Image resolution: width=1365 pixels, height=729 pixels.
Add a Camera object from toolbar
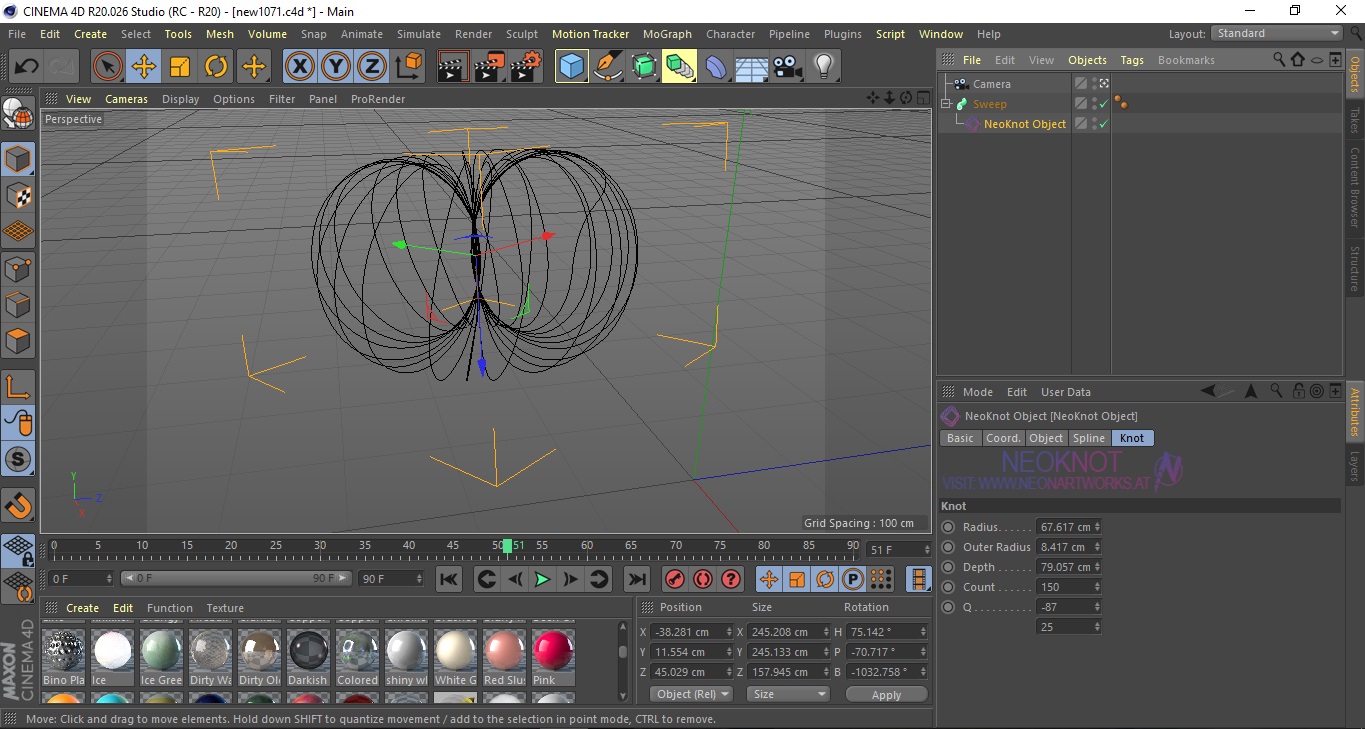(788, 67)
